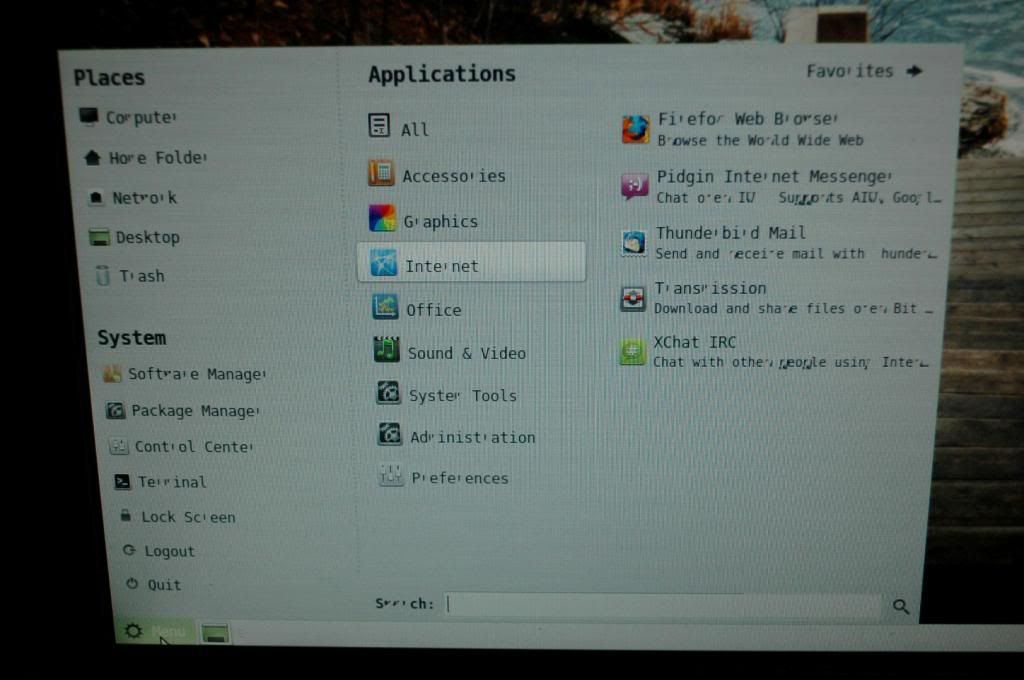Open Thunderbird Mail icon

pyautogui.click(x=633, y=243)
